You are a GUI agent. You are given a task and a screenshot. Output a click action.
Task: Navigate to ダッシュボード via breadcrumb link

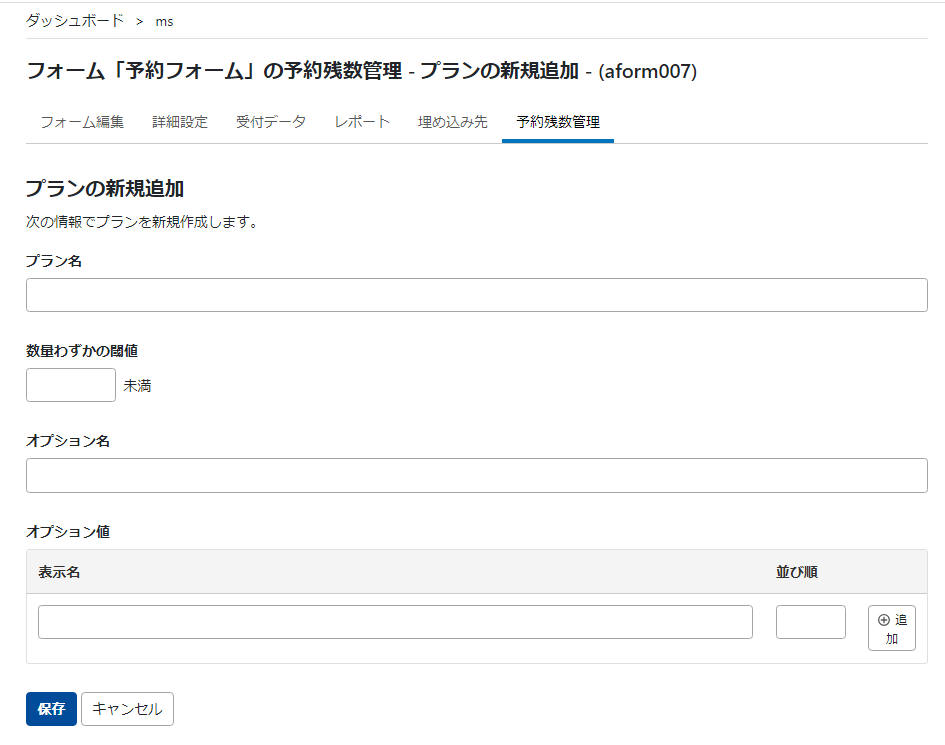tap(73, 19)
